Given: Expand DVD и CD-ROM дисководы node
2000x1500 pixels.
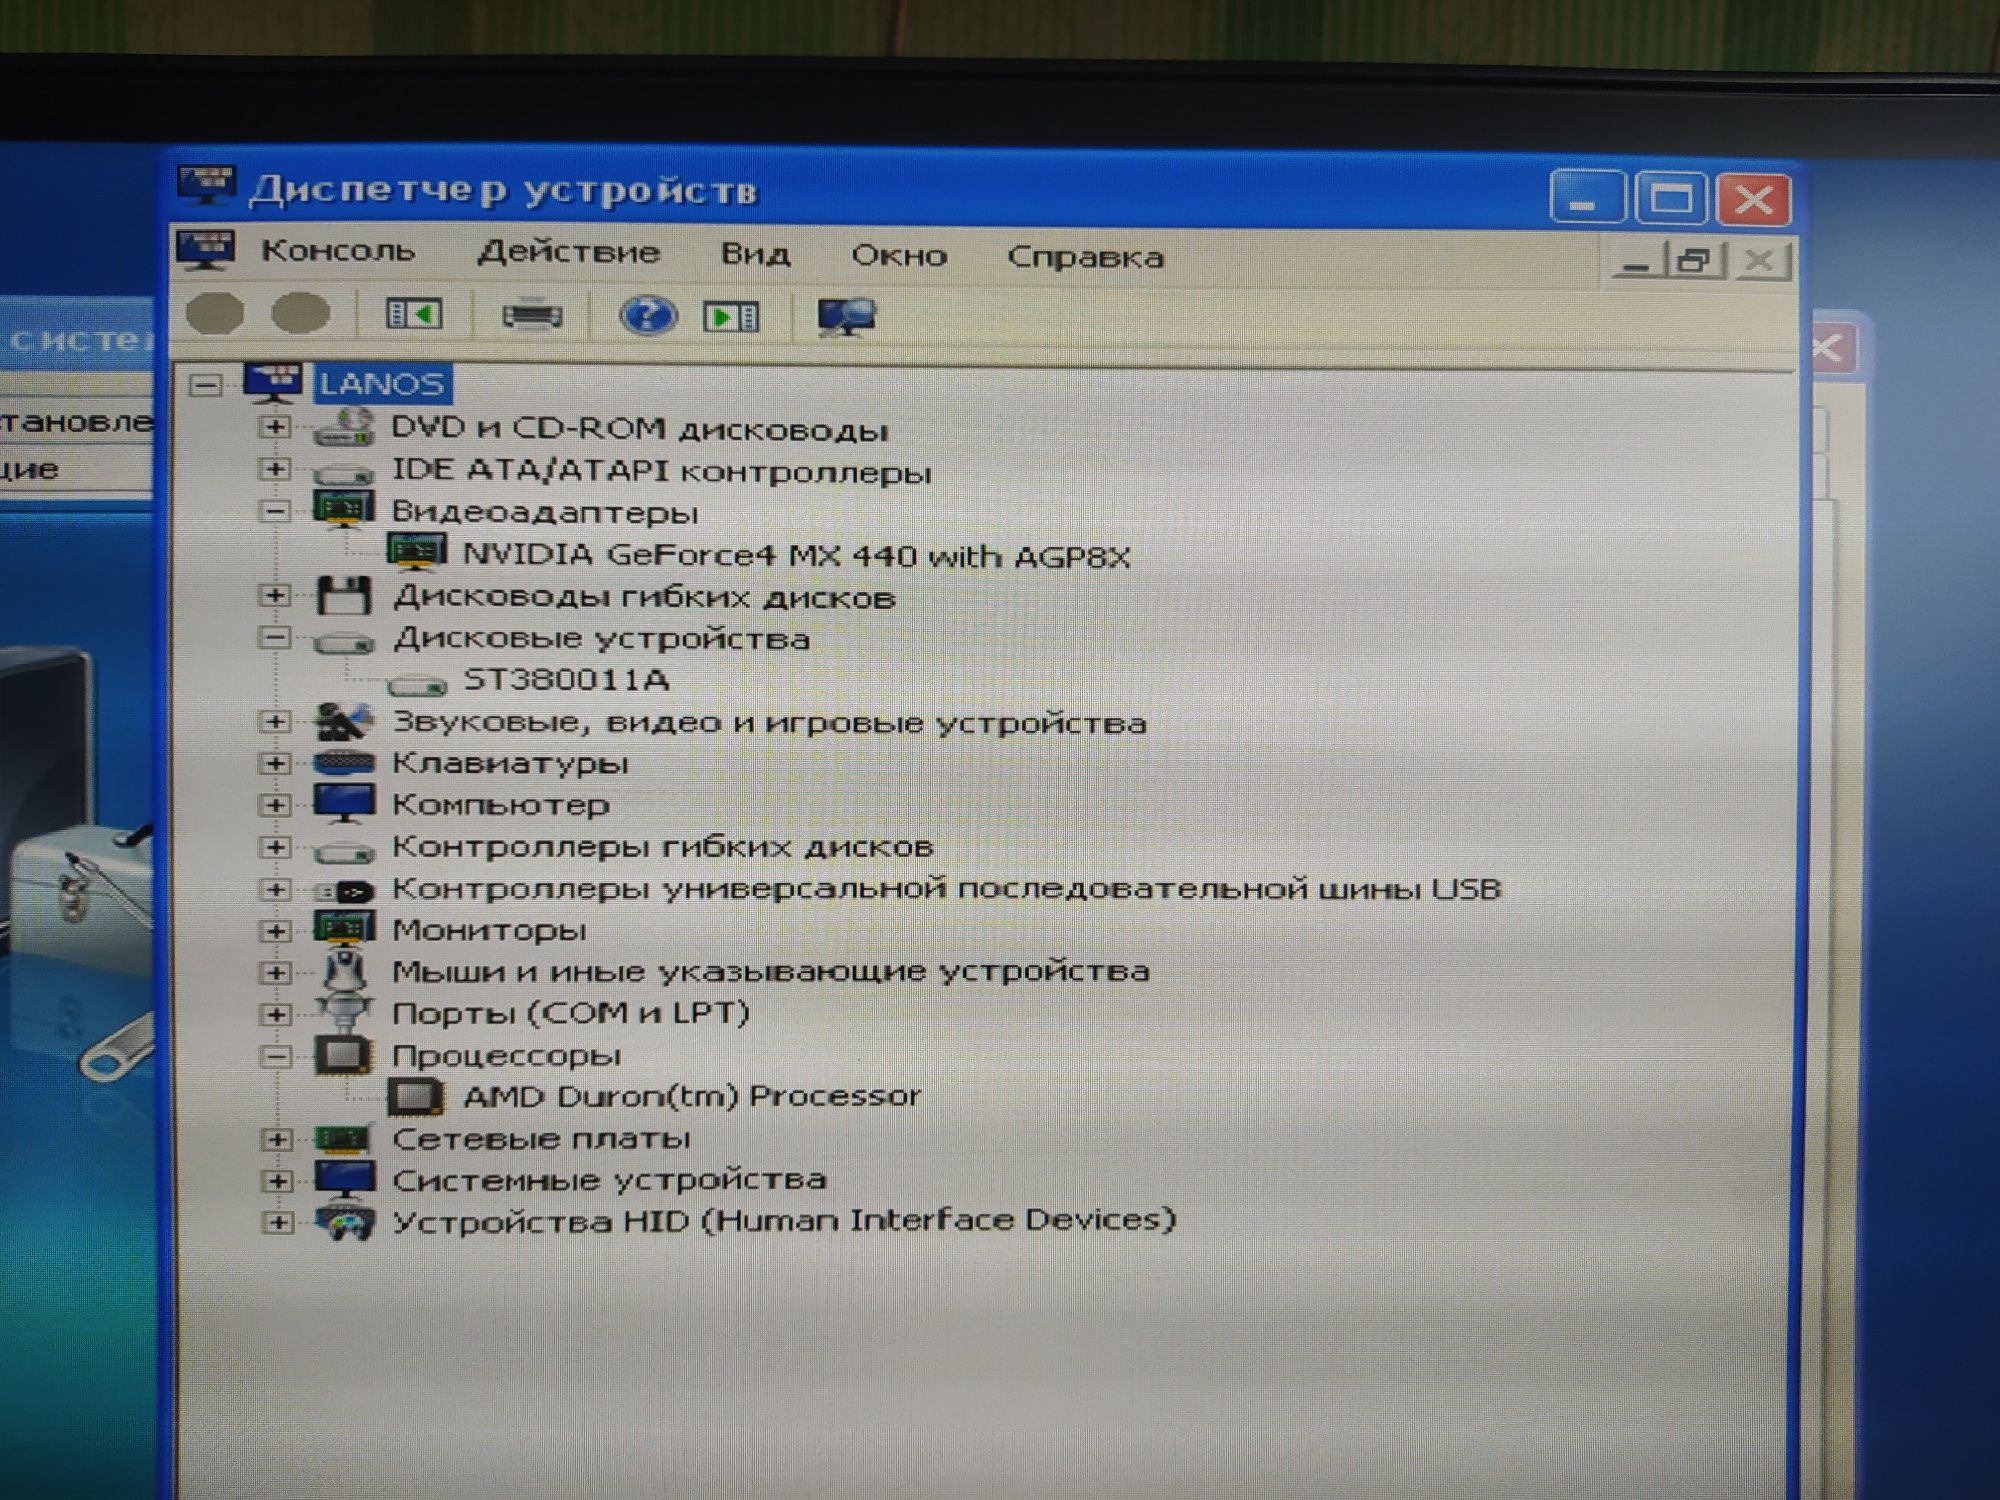Looking at the screenshot, I should click(x=275, y=427).
